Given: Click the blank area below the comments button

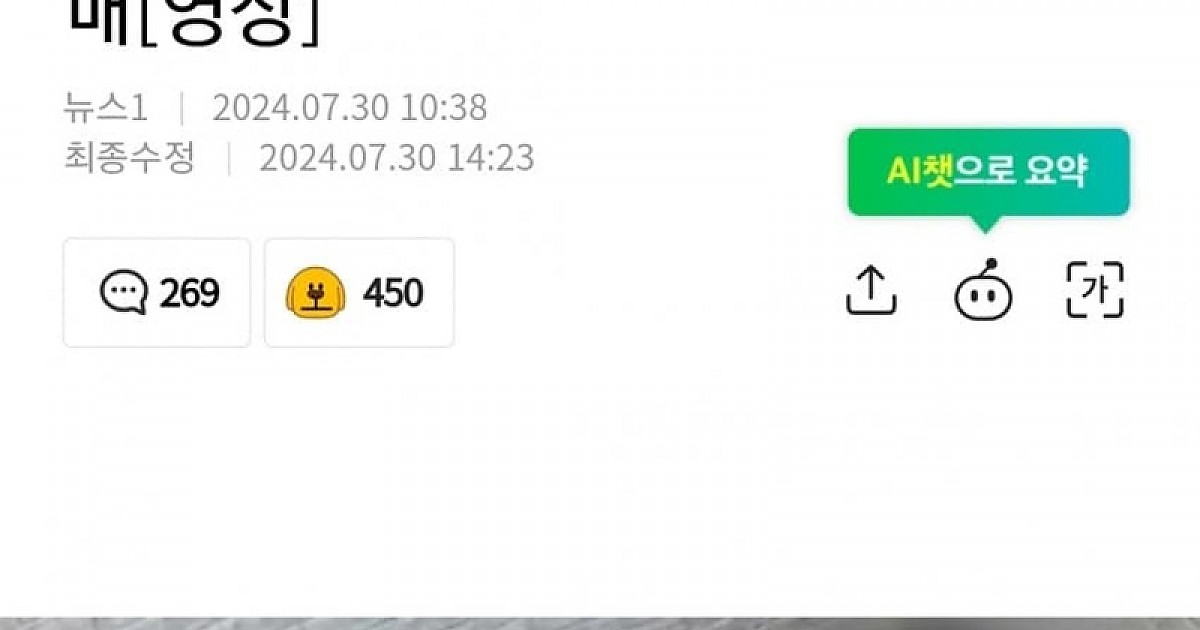Looking at the screenshot, I should [x=157, y=450].
